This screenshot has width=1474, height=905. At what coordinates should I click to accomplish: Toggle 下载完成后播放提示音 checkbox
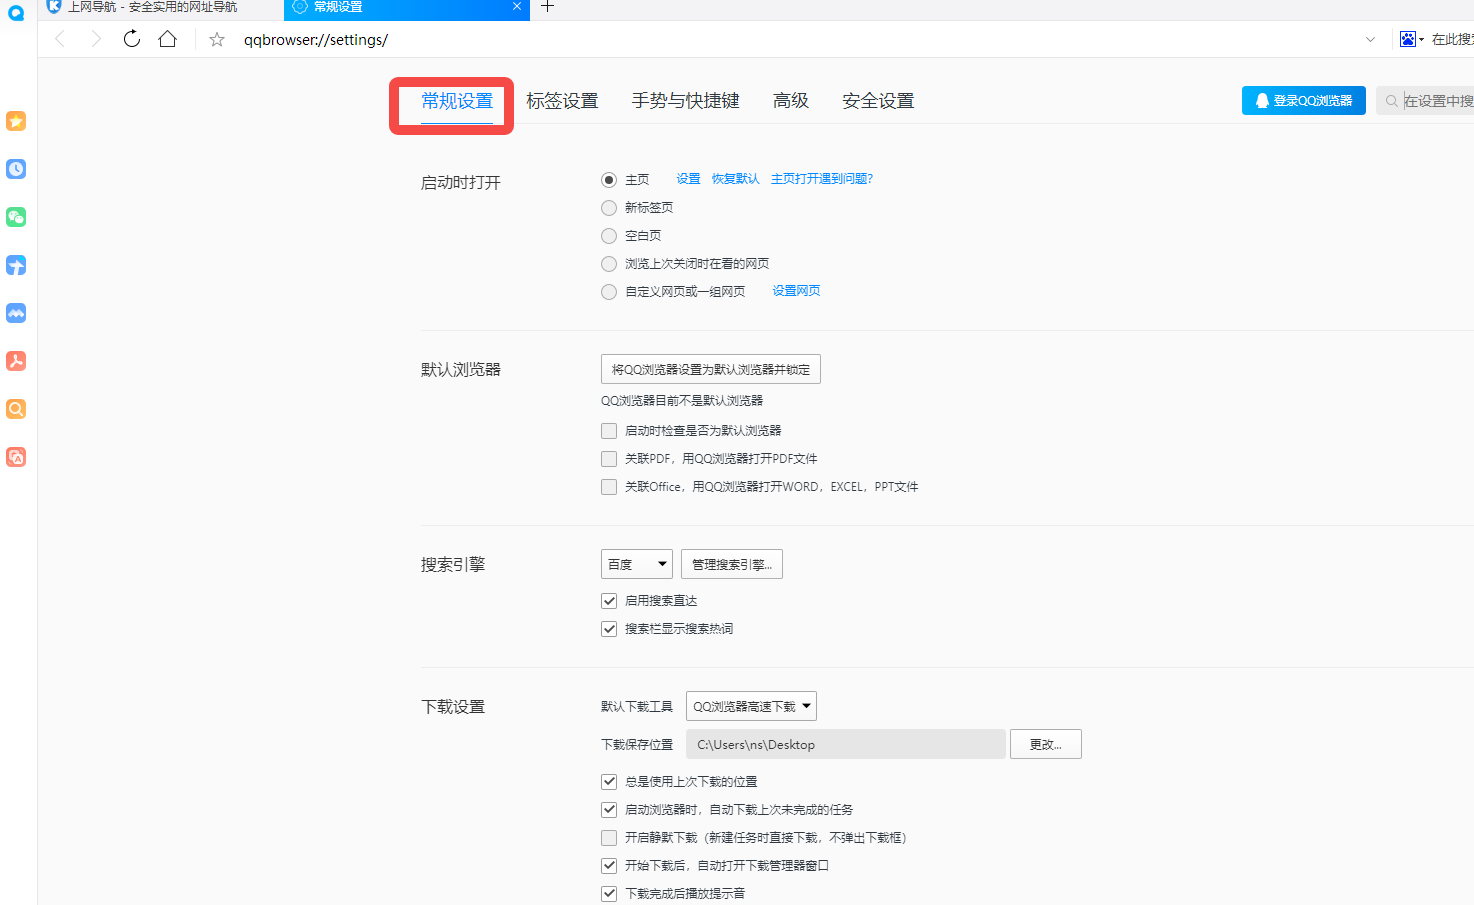coord(609,894)
